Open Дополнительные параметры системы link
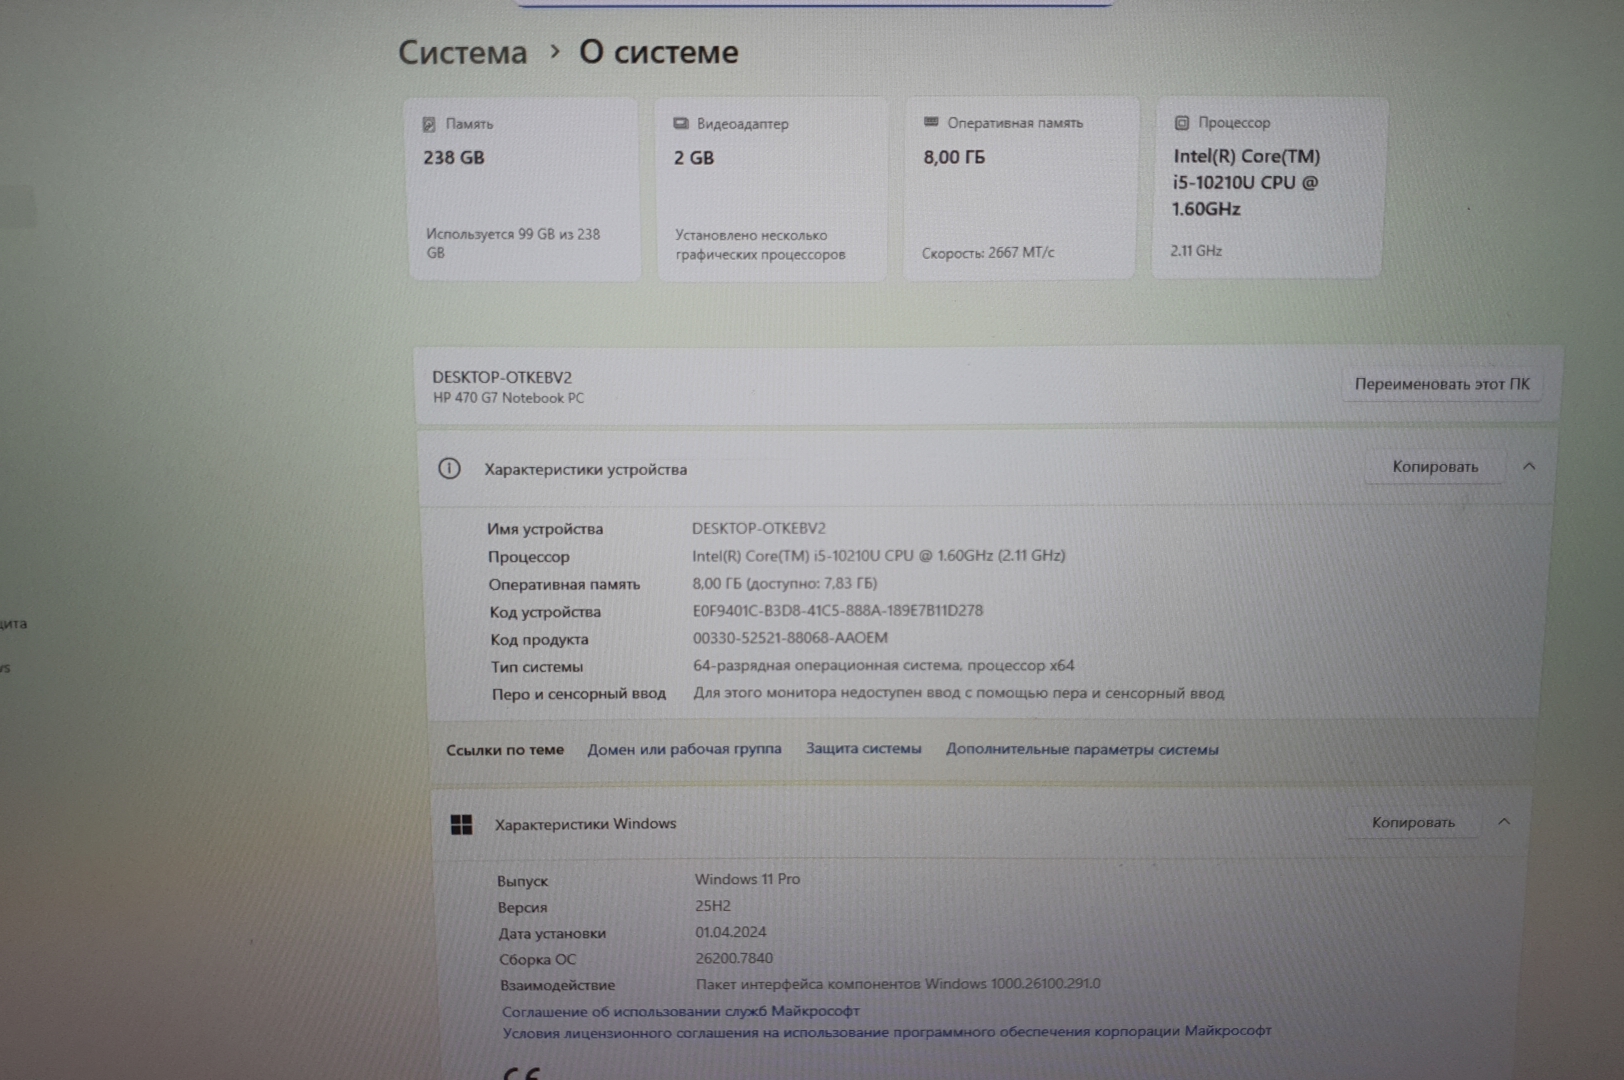Screen dimensions: 1624x1080 pyautogui.click(x=1082, y=749)
